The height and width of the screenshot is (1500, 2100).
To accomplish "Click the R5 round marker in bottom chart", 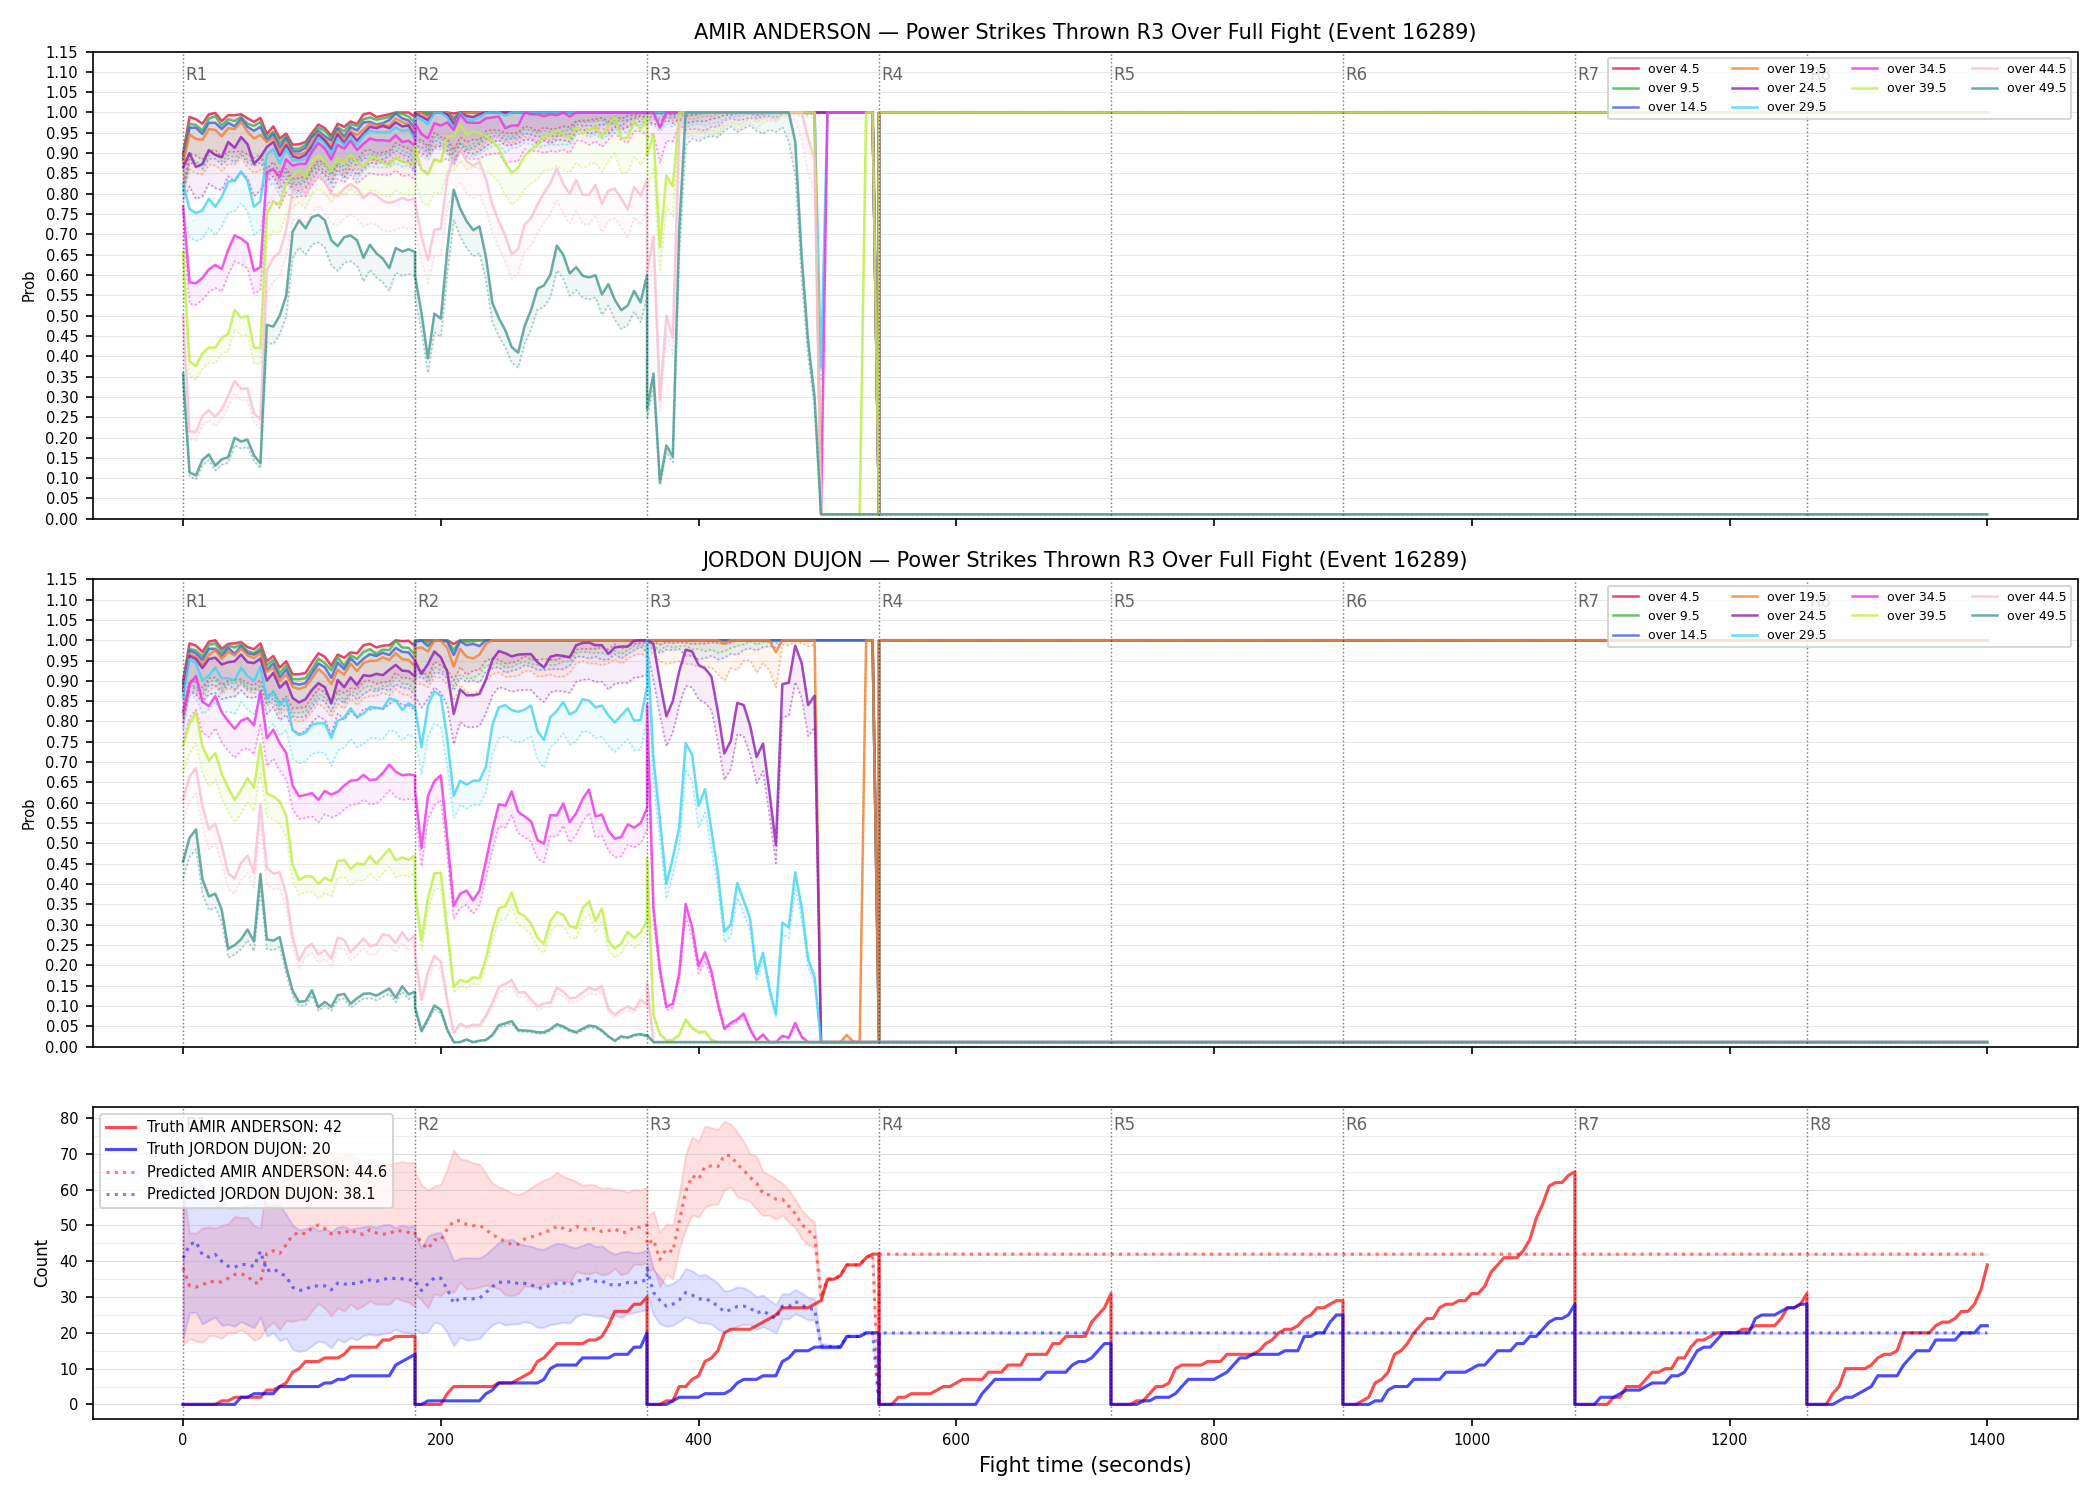I will (1124, 1124).
